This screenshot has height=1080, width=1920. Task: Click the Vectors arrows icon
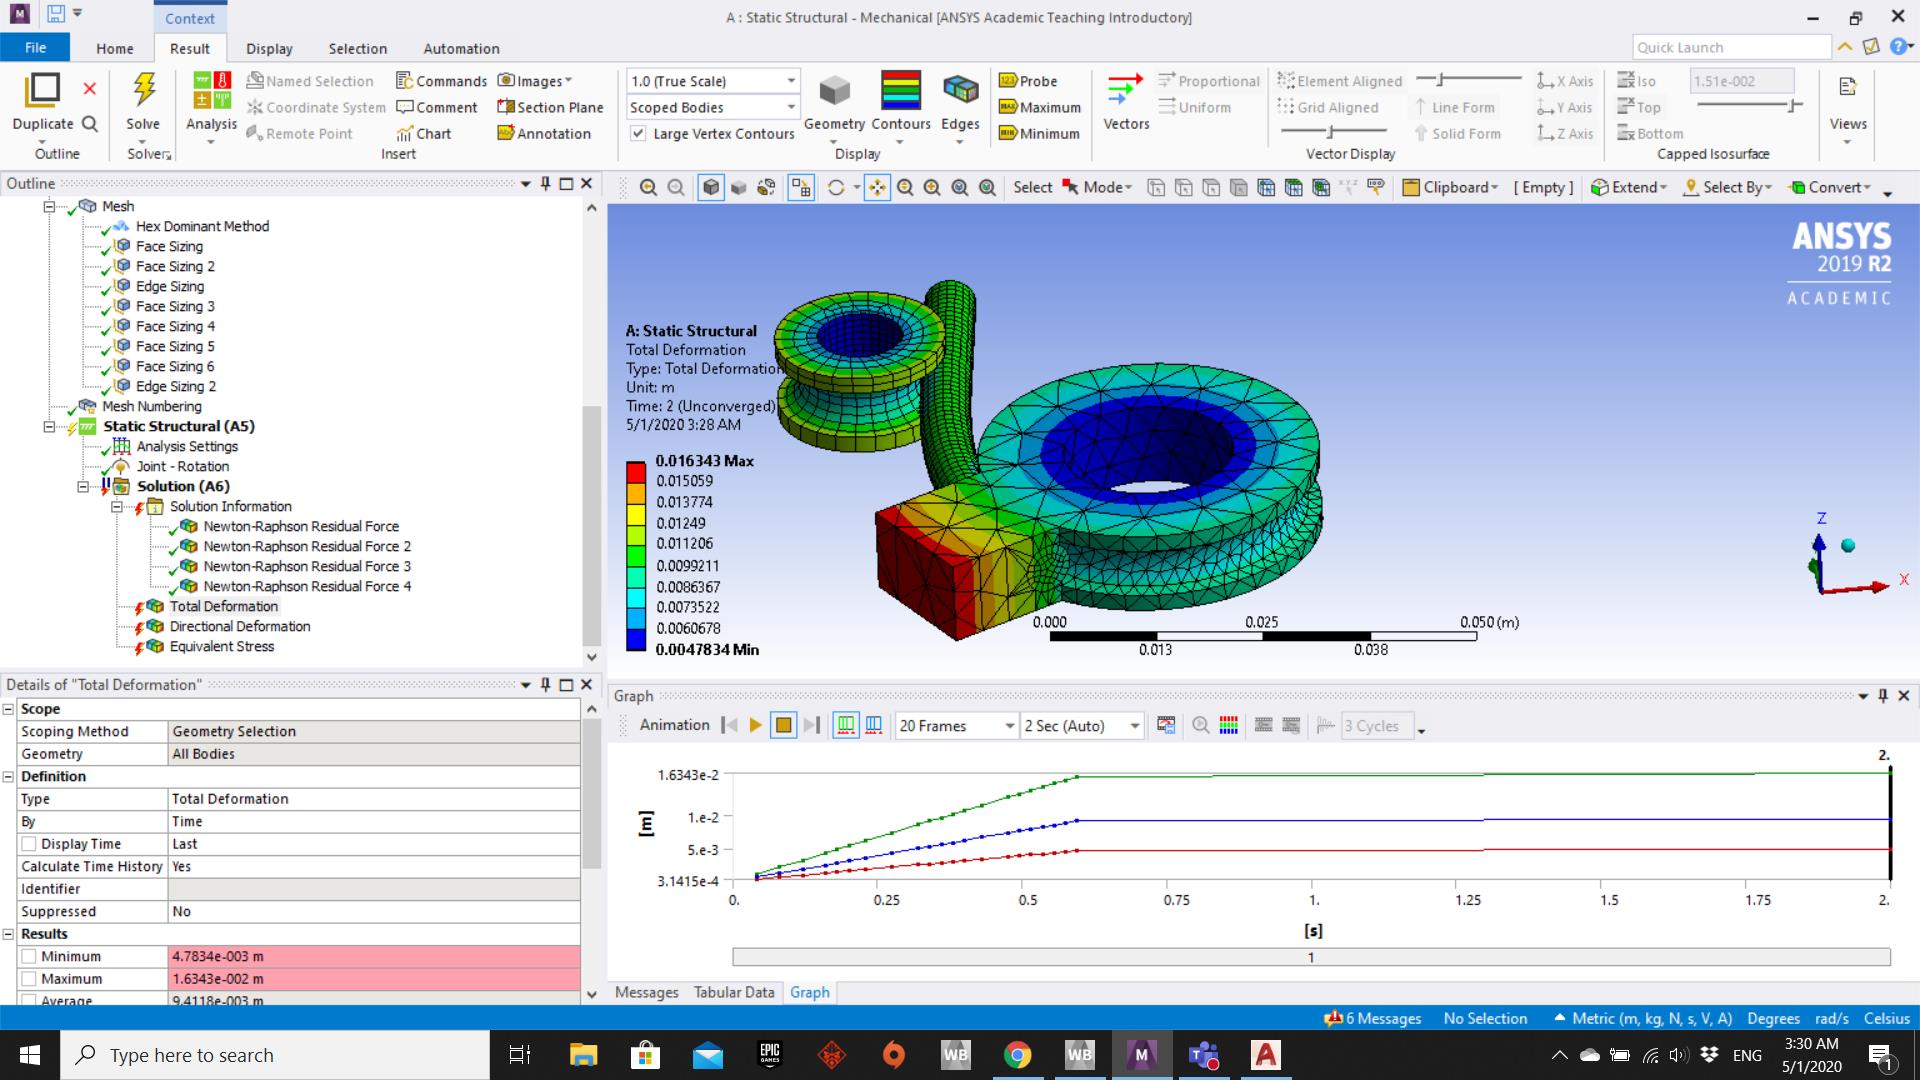(1125, 90)
